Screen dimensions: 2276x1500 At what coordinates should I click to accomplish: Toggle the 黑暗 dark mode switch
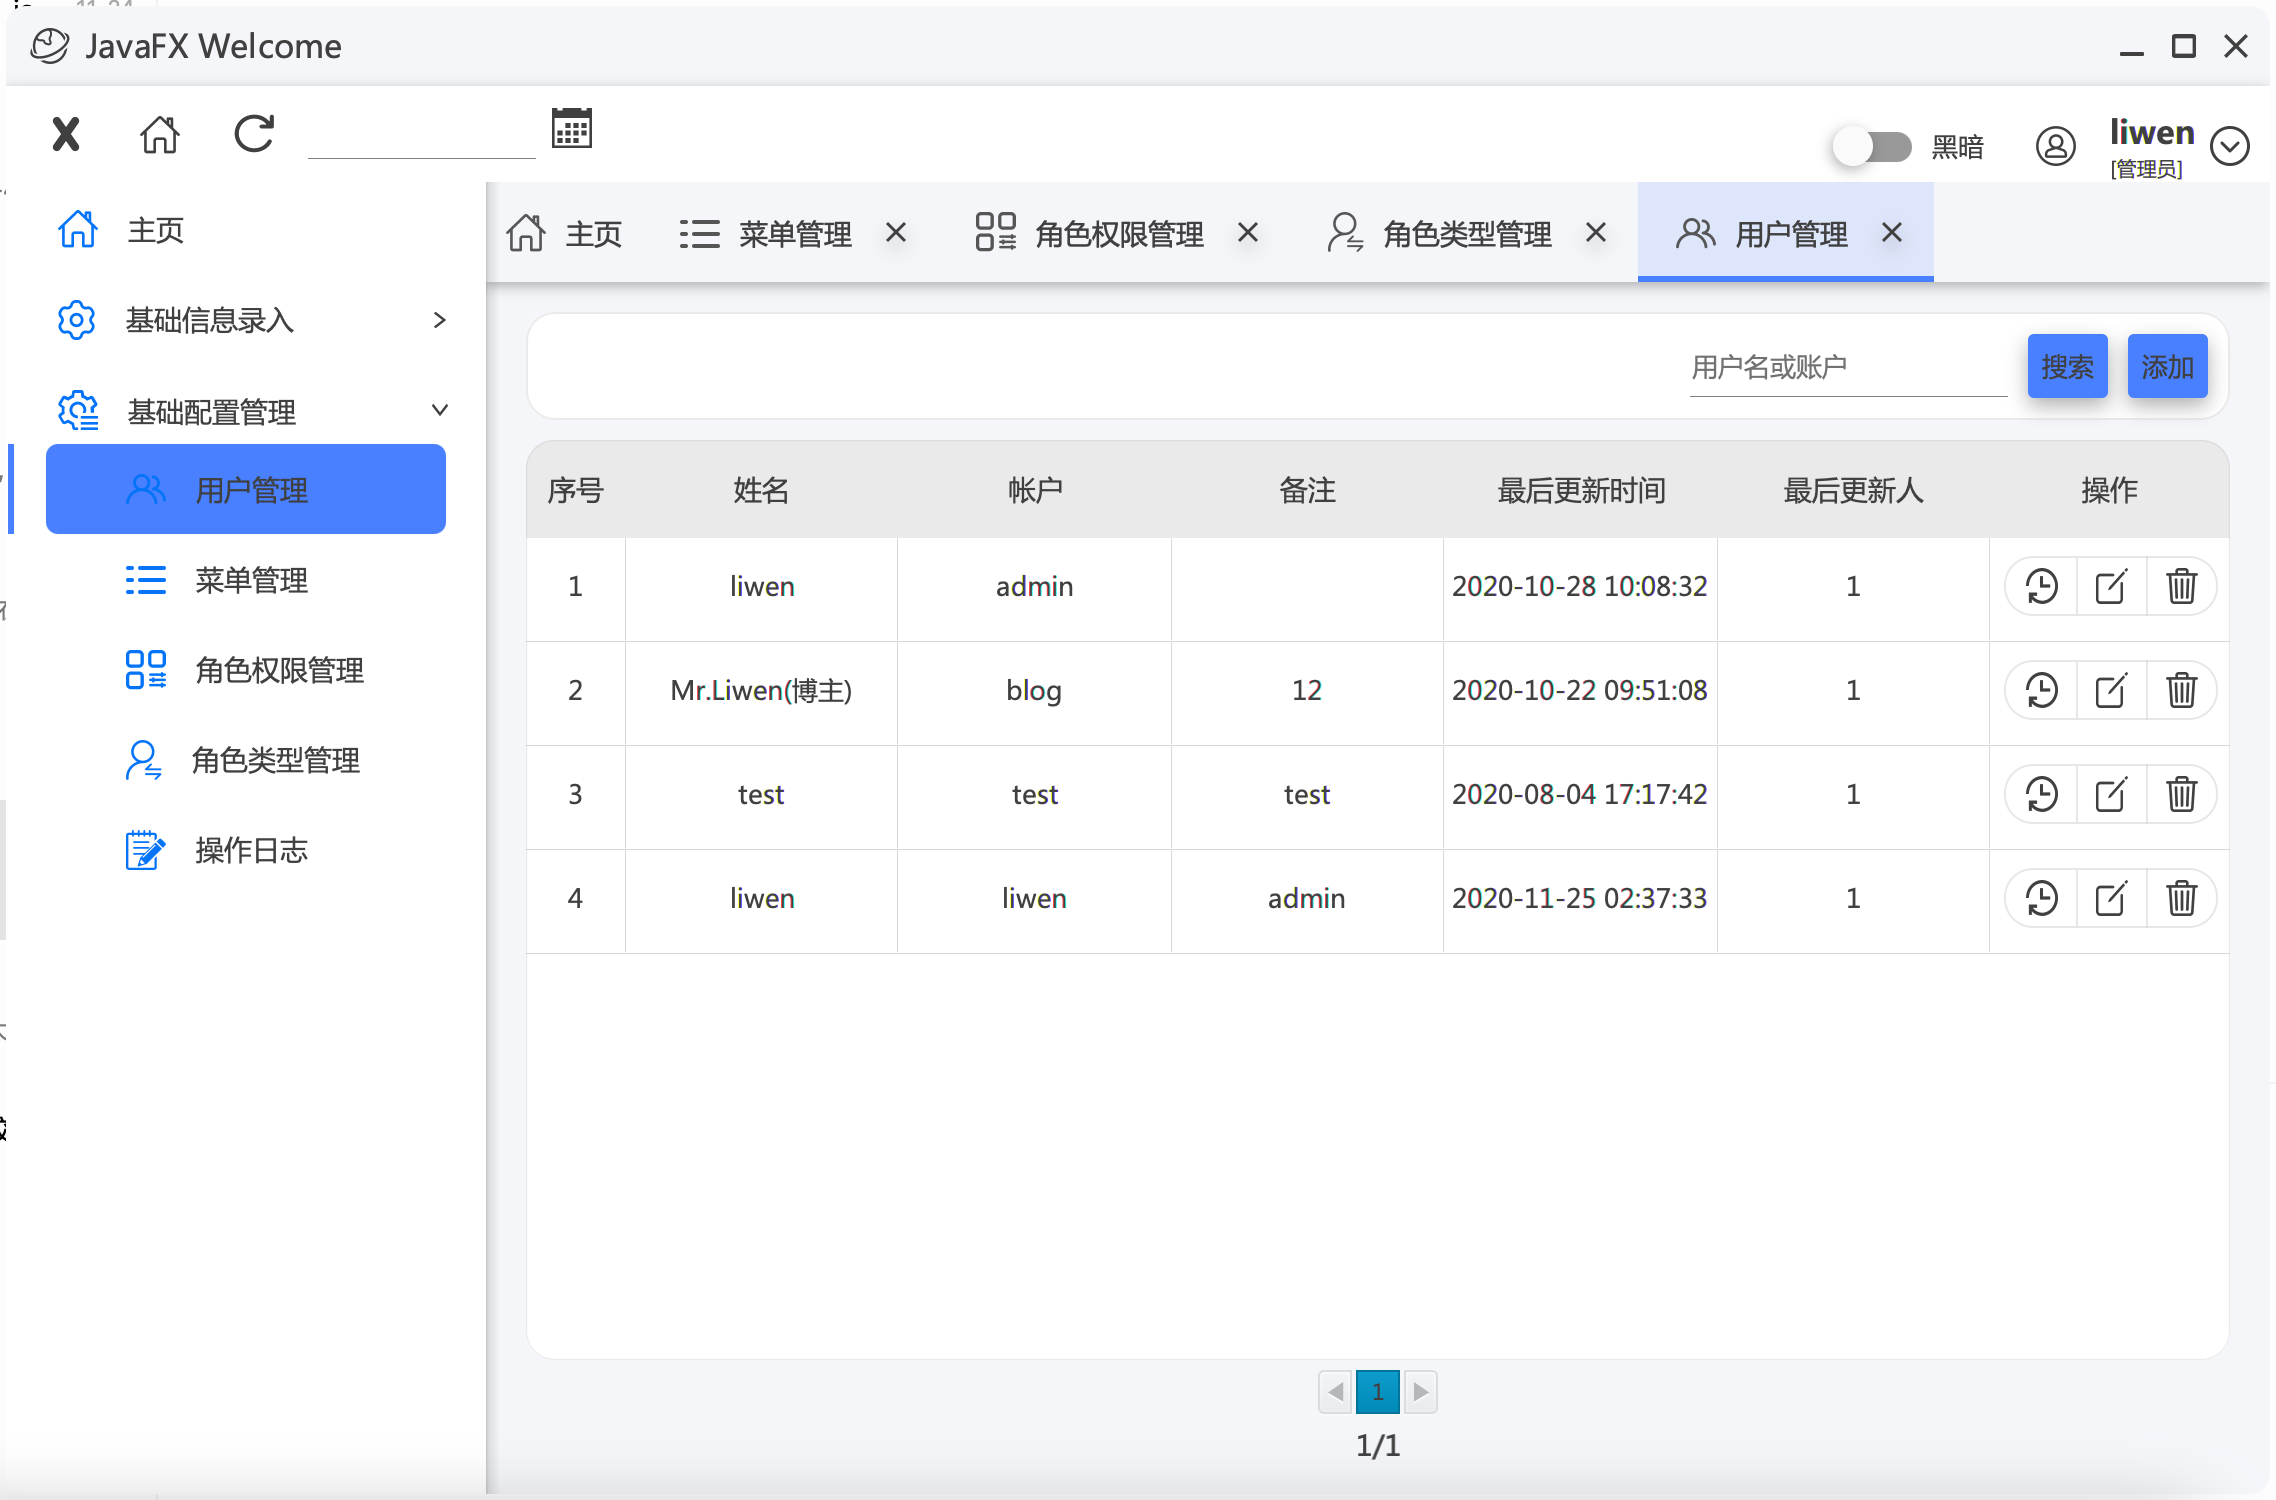pos(1872,147)
